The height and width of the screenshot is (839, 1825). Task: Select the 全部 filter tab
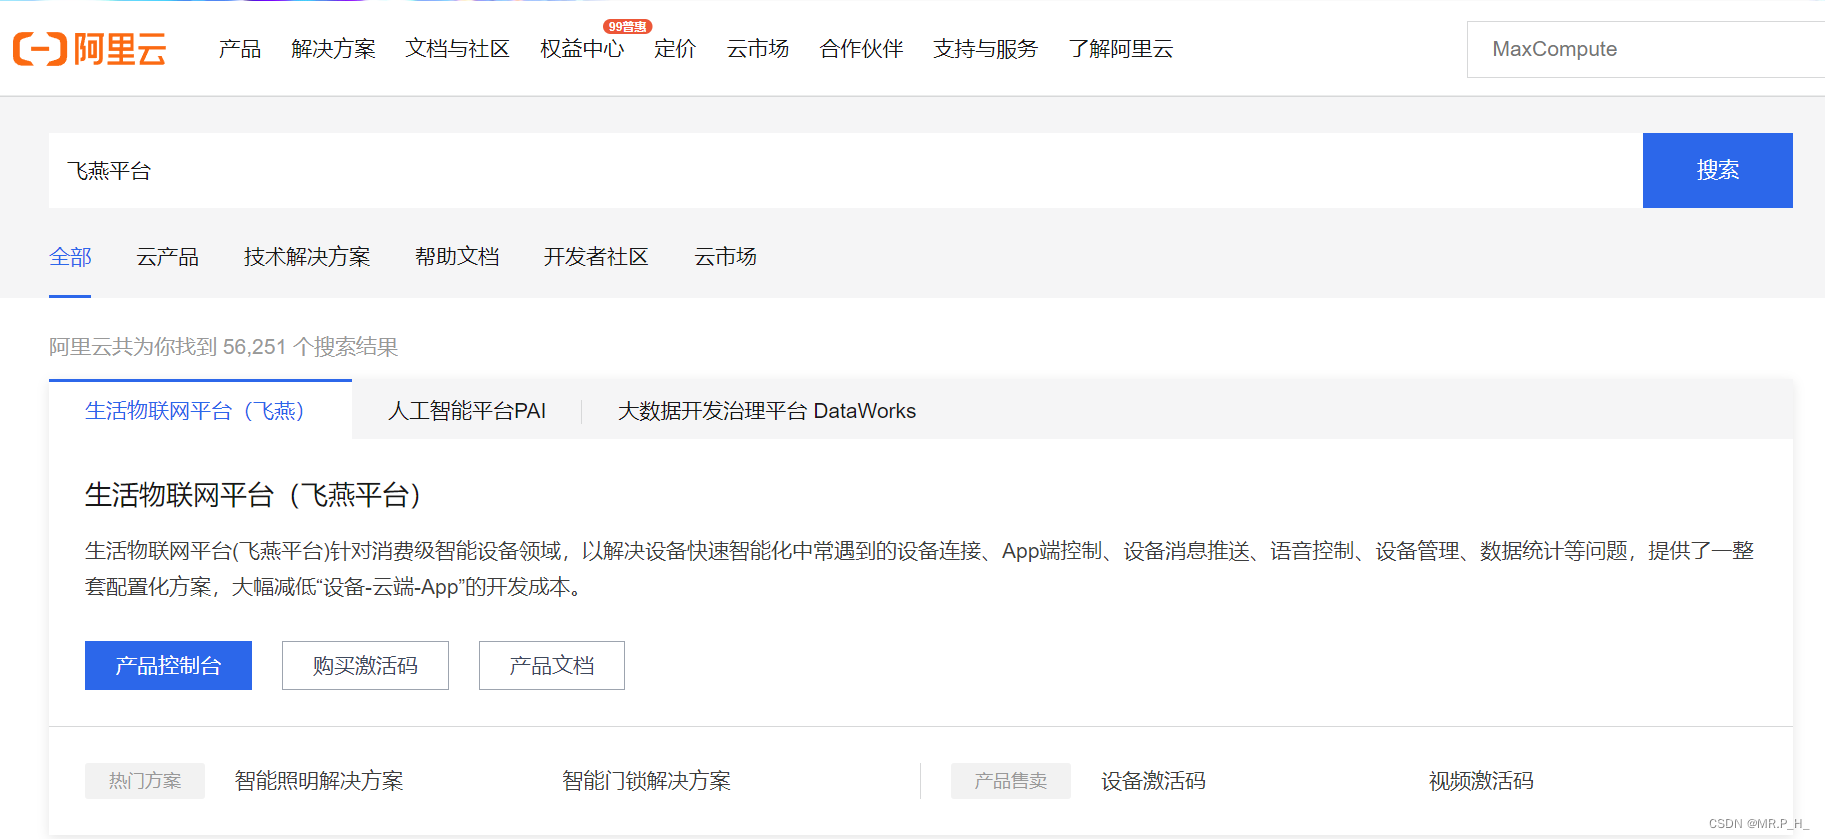coord(70,257)
